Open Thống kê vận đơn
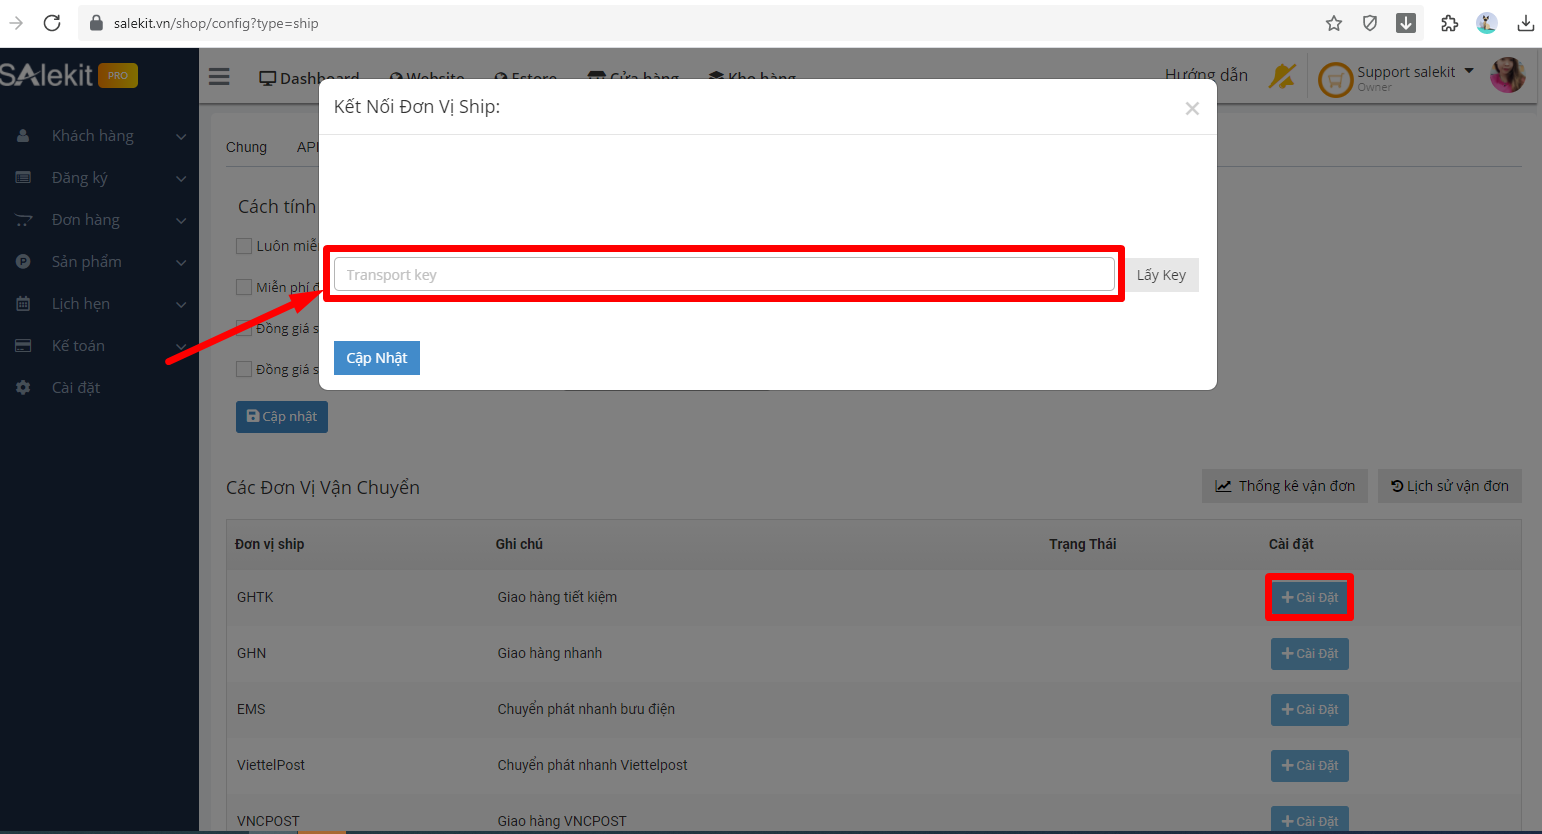Image resolution: width=1542 pixels, height=834 pixels. (1285, 486)
